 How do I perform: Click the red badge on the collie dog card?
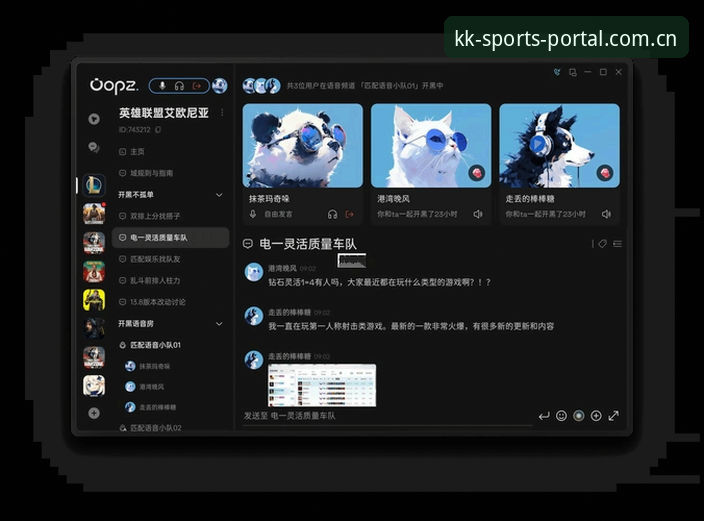pos(605,173)
